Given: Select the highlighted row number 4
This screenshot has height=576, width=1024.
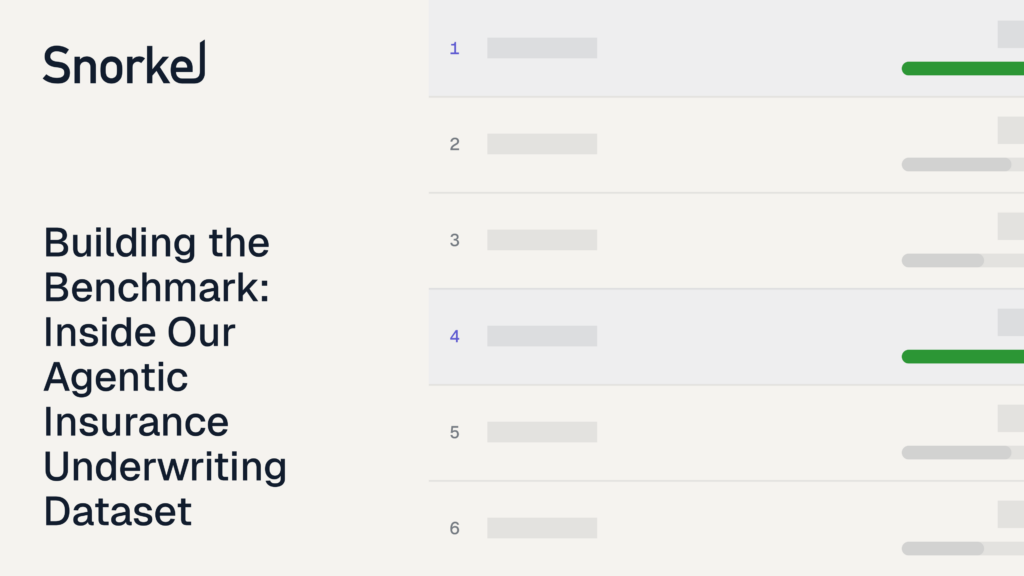Looking at the screenshot, I should coord(455,336).
